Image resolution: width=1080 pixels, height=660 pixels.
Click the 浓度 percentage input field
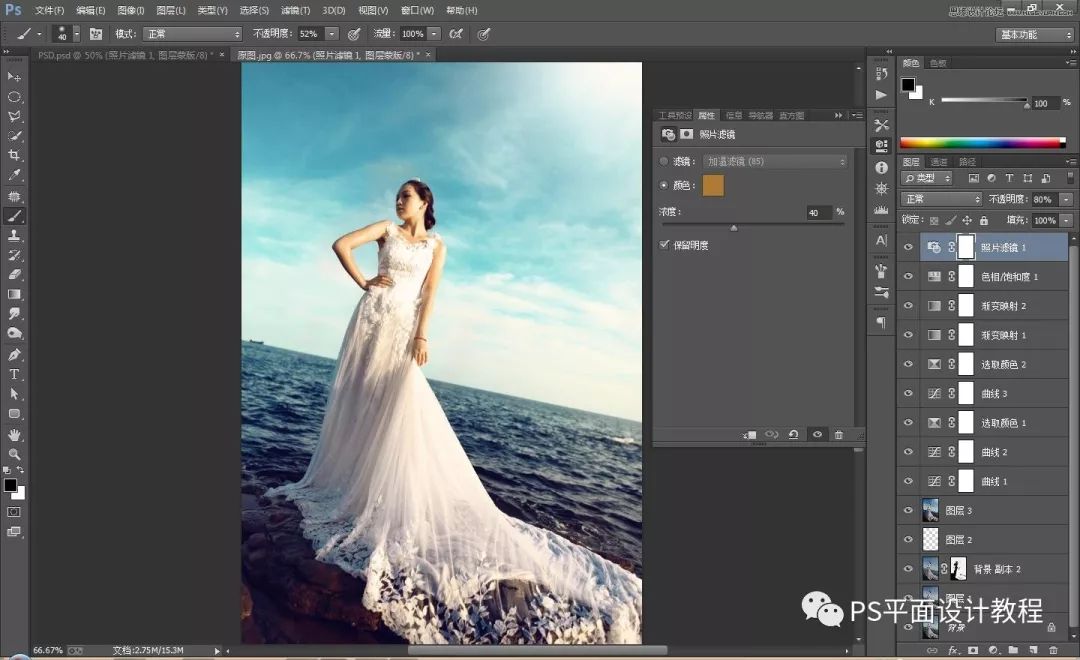(818, 213)
